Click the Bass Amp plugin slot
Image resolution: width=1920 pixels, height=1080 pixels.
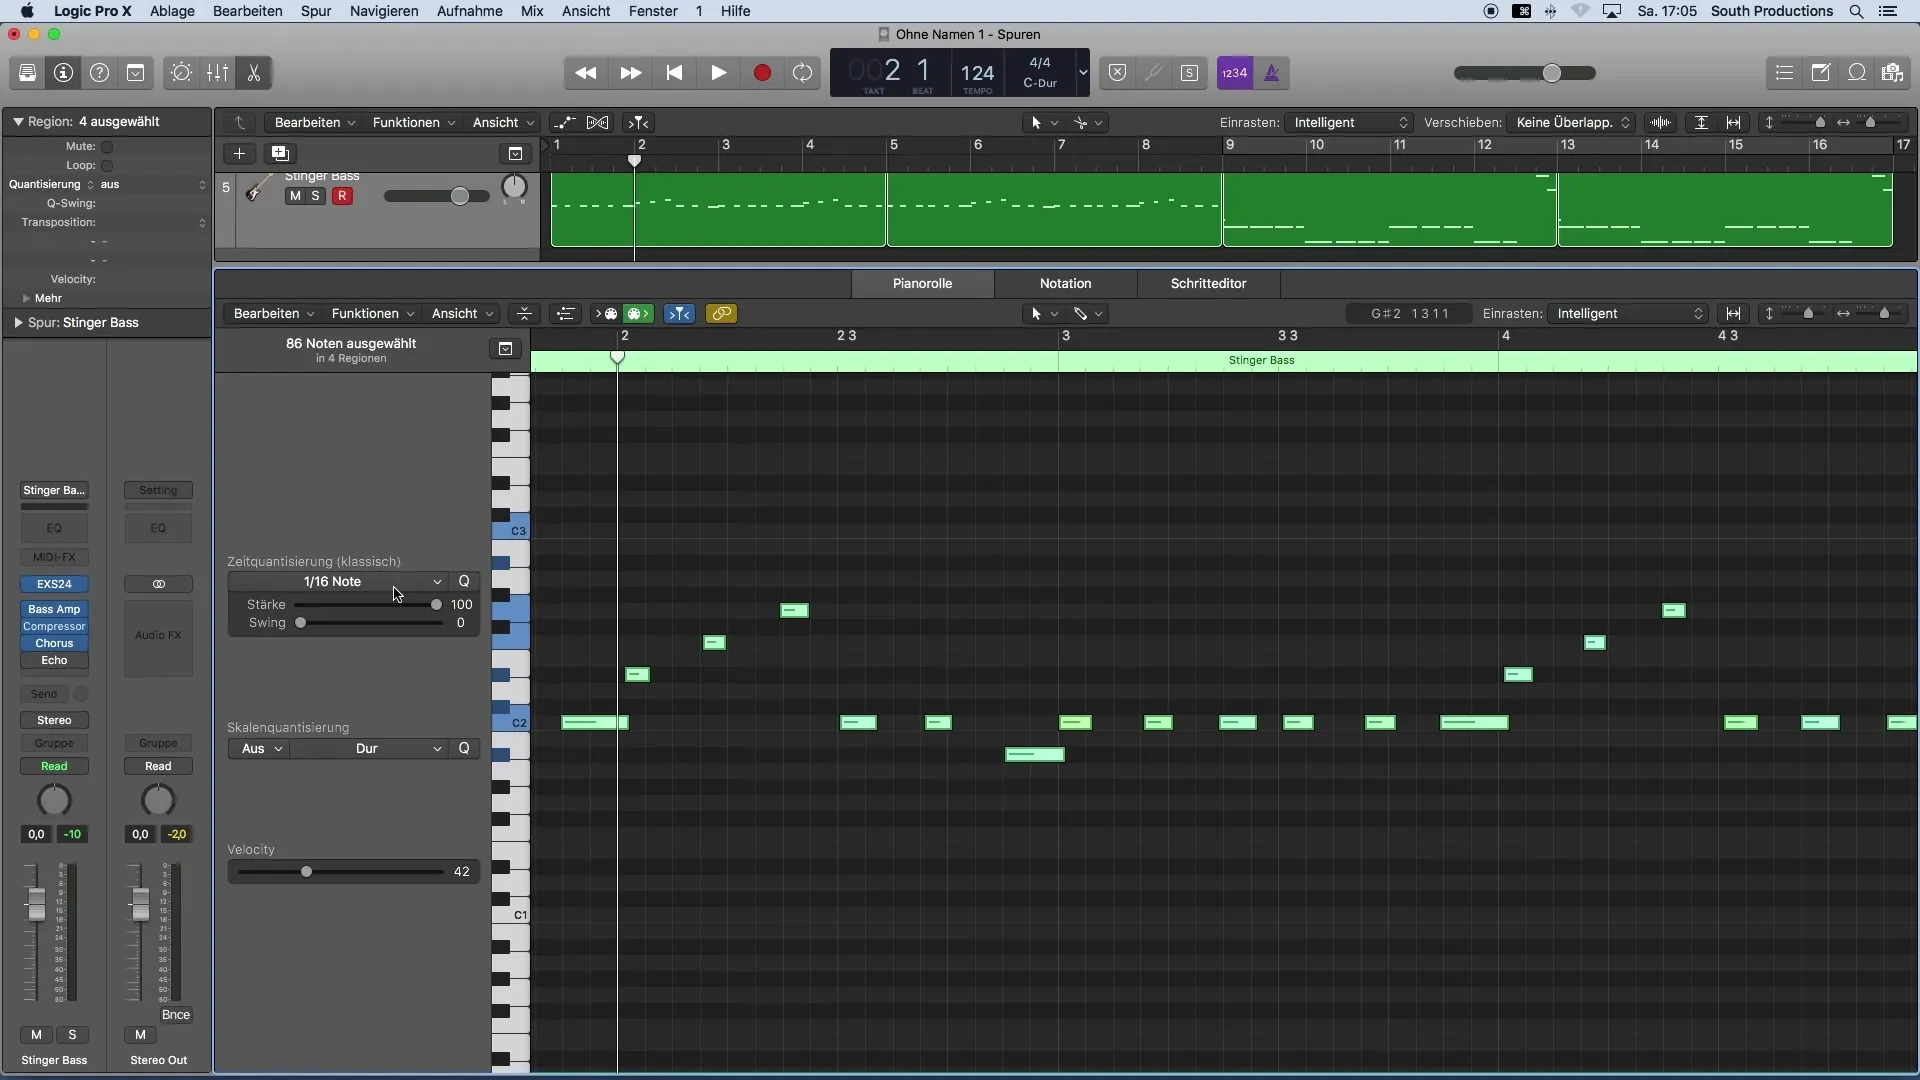(x=54, y=608)
